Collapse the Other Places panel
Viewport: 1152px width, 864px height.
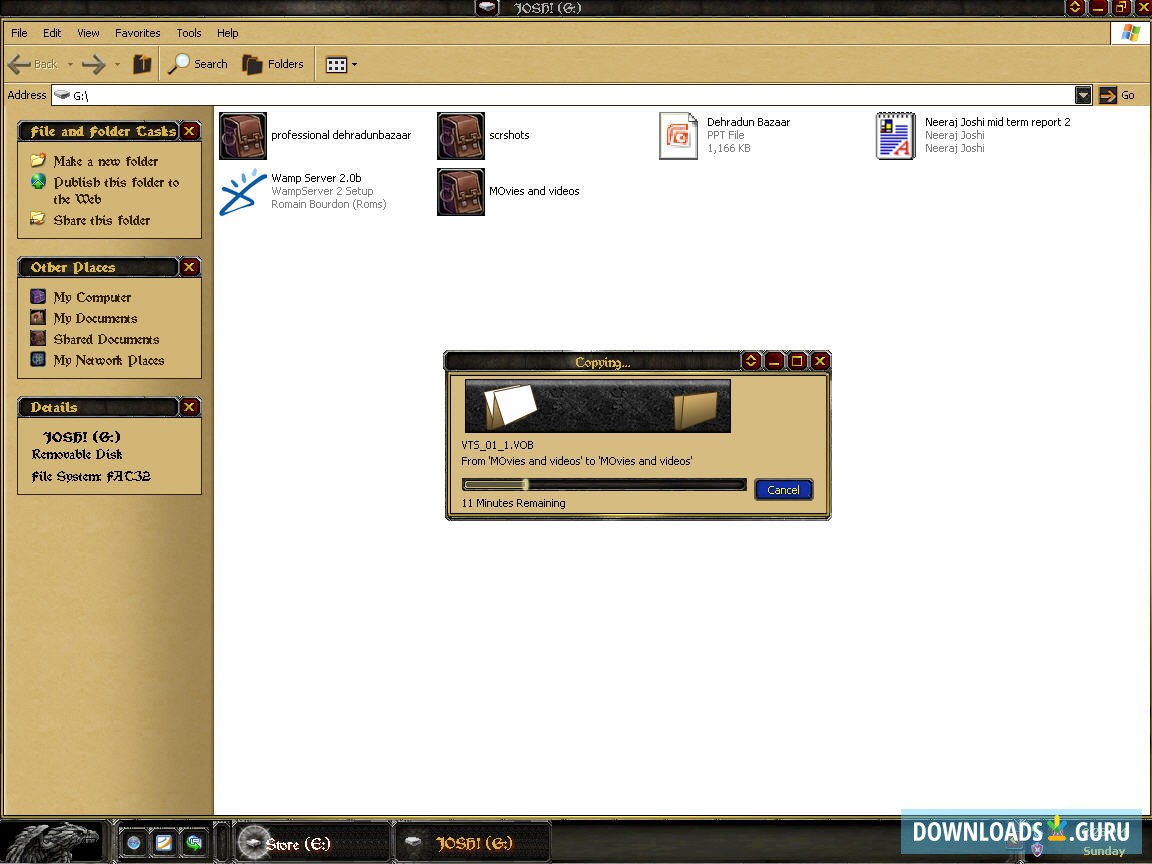pos(189,267)
